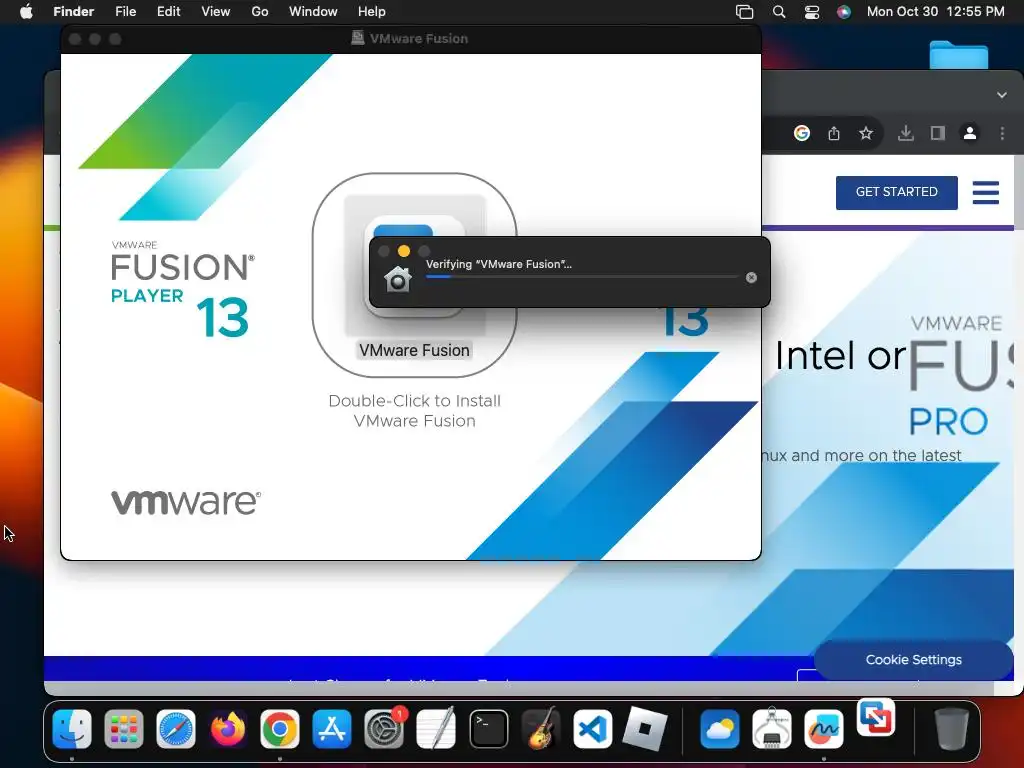Screen dimensions: 1024x768
Task: Open Spotlight search icon
Action: (778, 12)
